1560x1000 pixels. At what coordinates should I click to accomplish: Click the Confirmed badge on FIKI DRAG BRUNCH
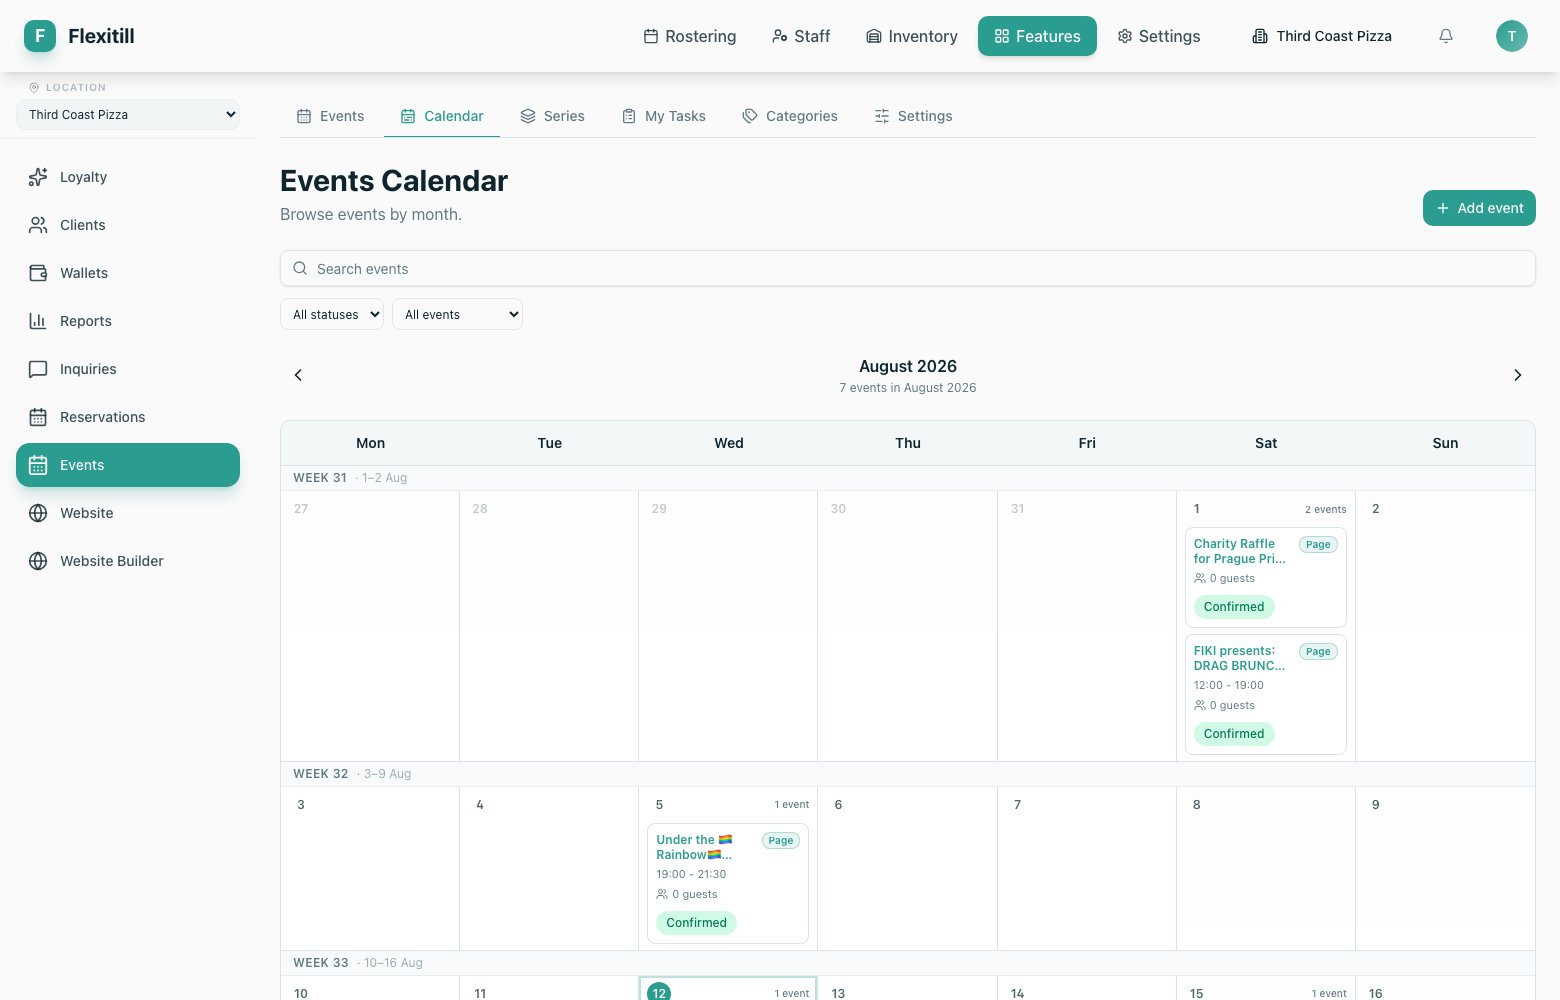1234,734
